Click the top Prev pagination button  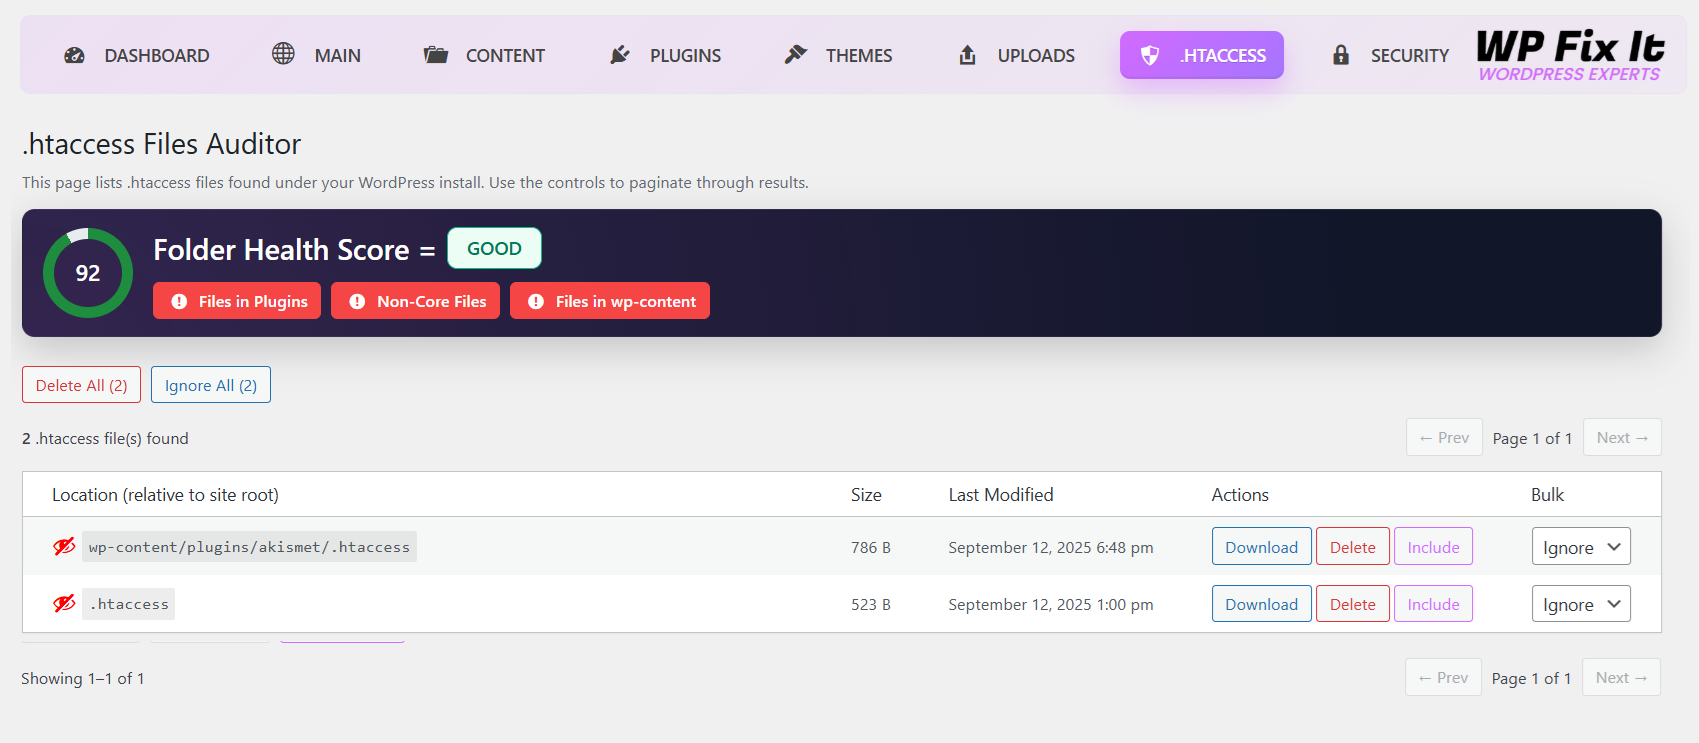pos(1444,437)
